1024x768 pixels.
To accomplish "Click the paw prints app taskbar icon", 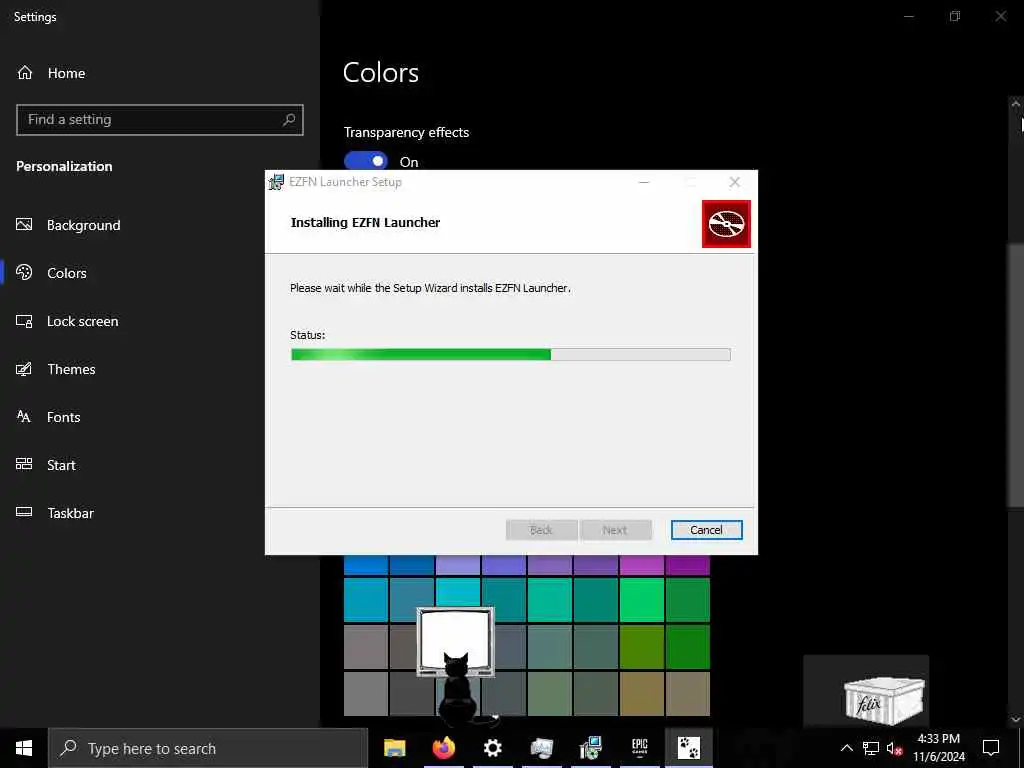I will coord(688,748).
